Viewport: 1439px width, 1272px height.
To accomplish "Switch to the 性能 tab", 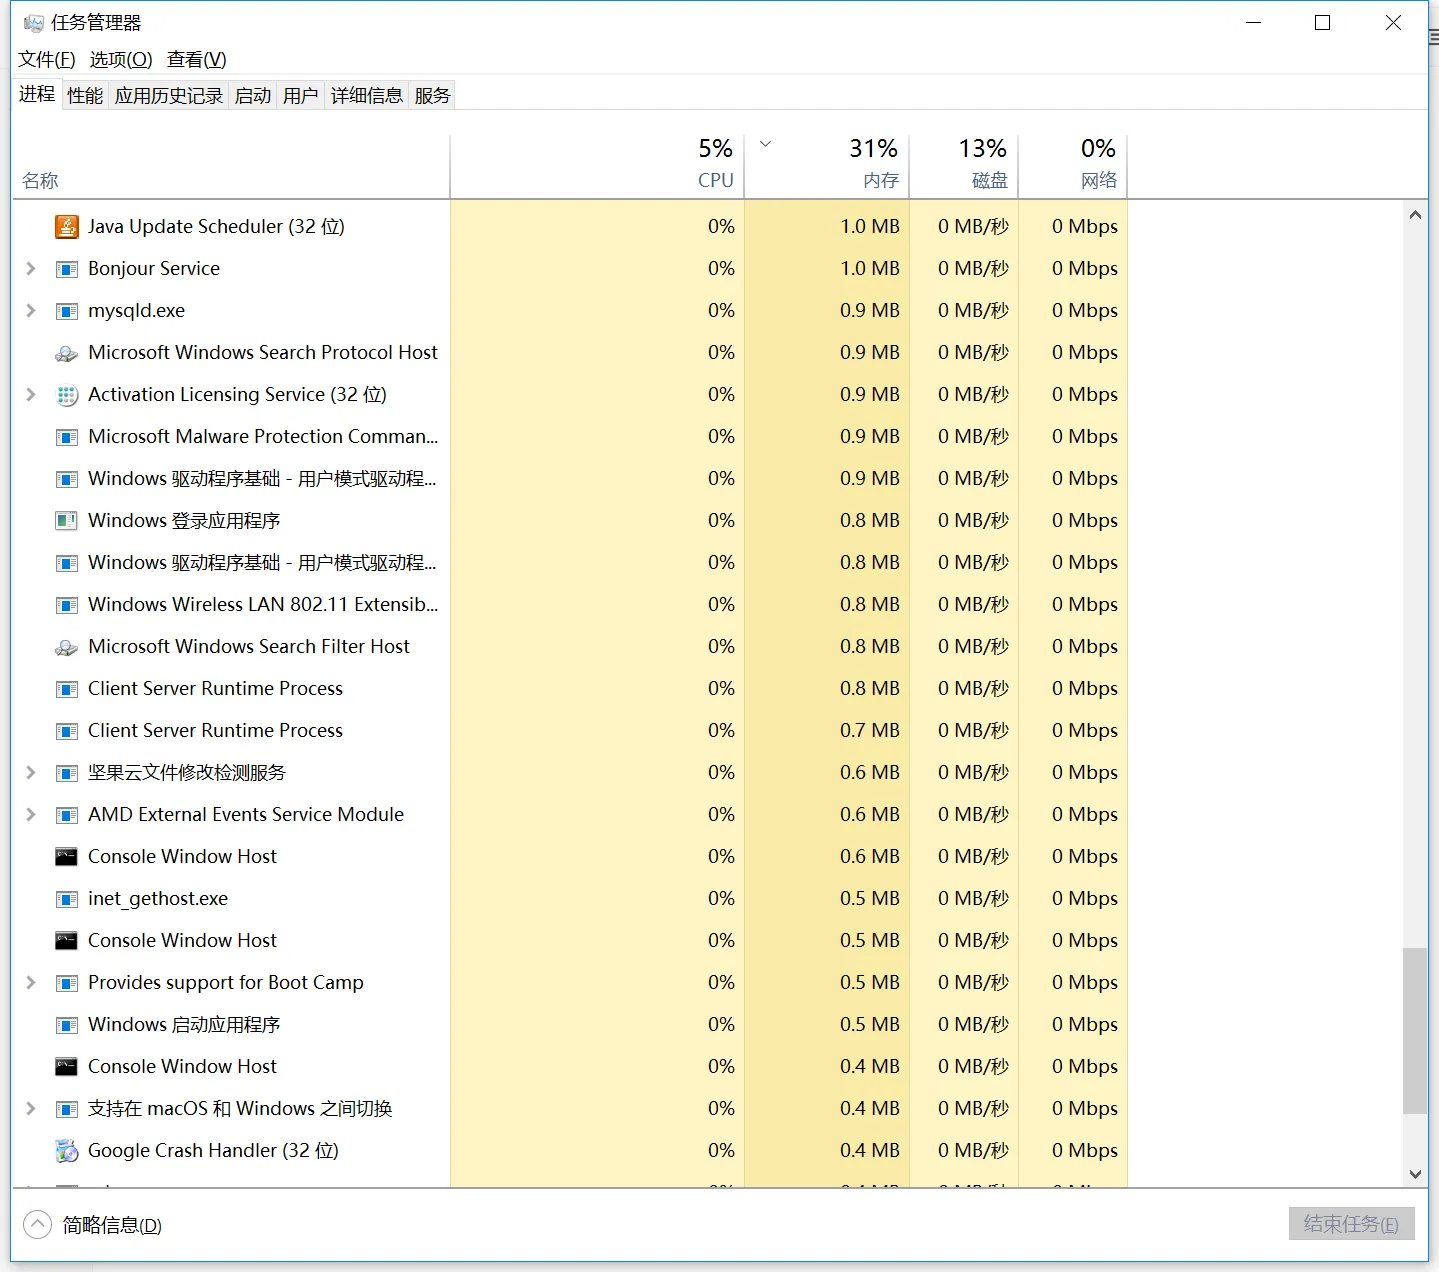I will (85, 95).
